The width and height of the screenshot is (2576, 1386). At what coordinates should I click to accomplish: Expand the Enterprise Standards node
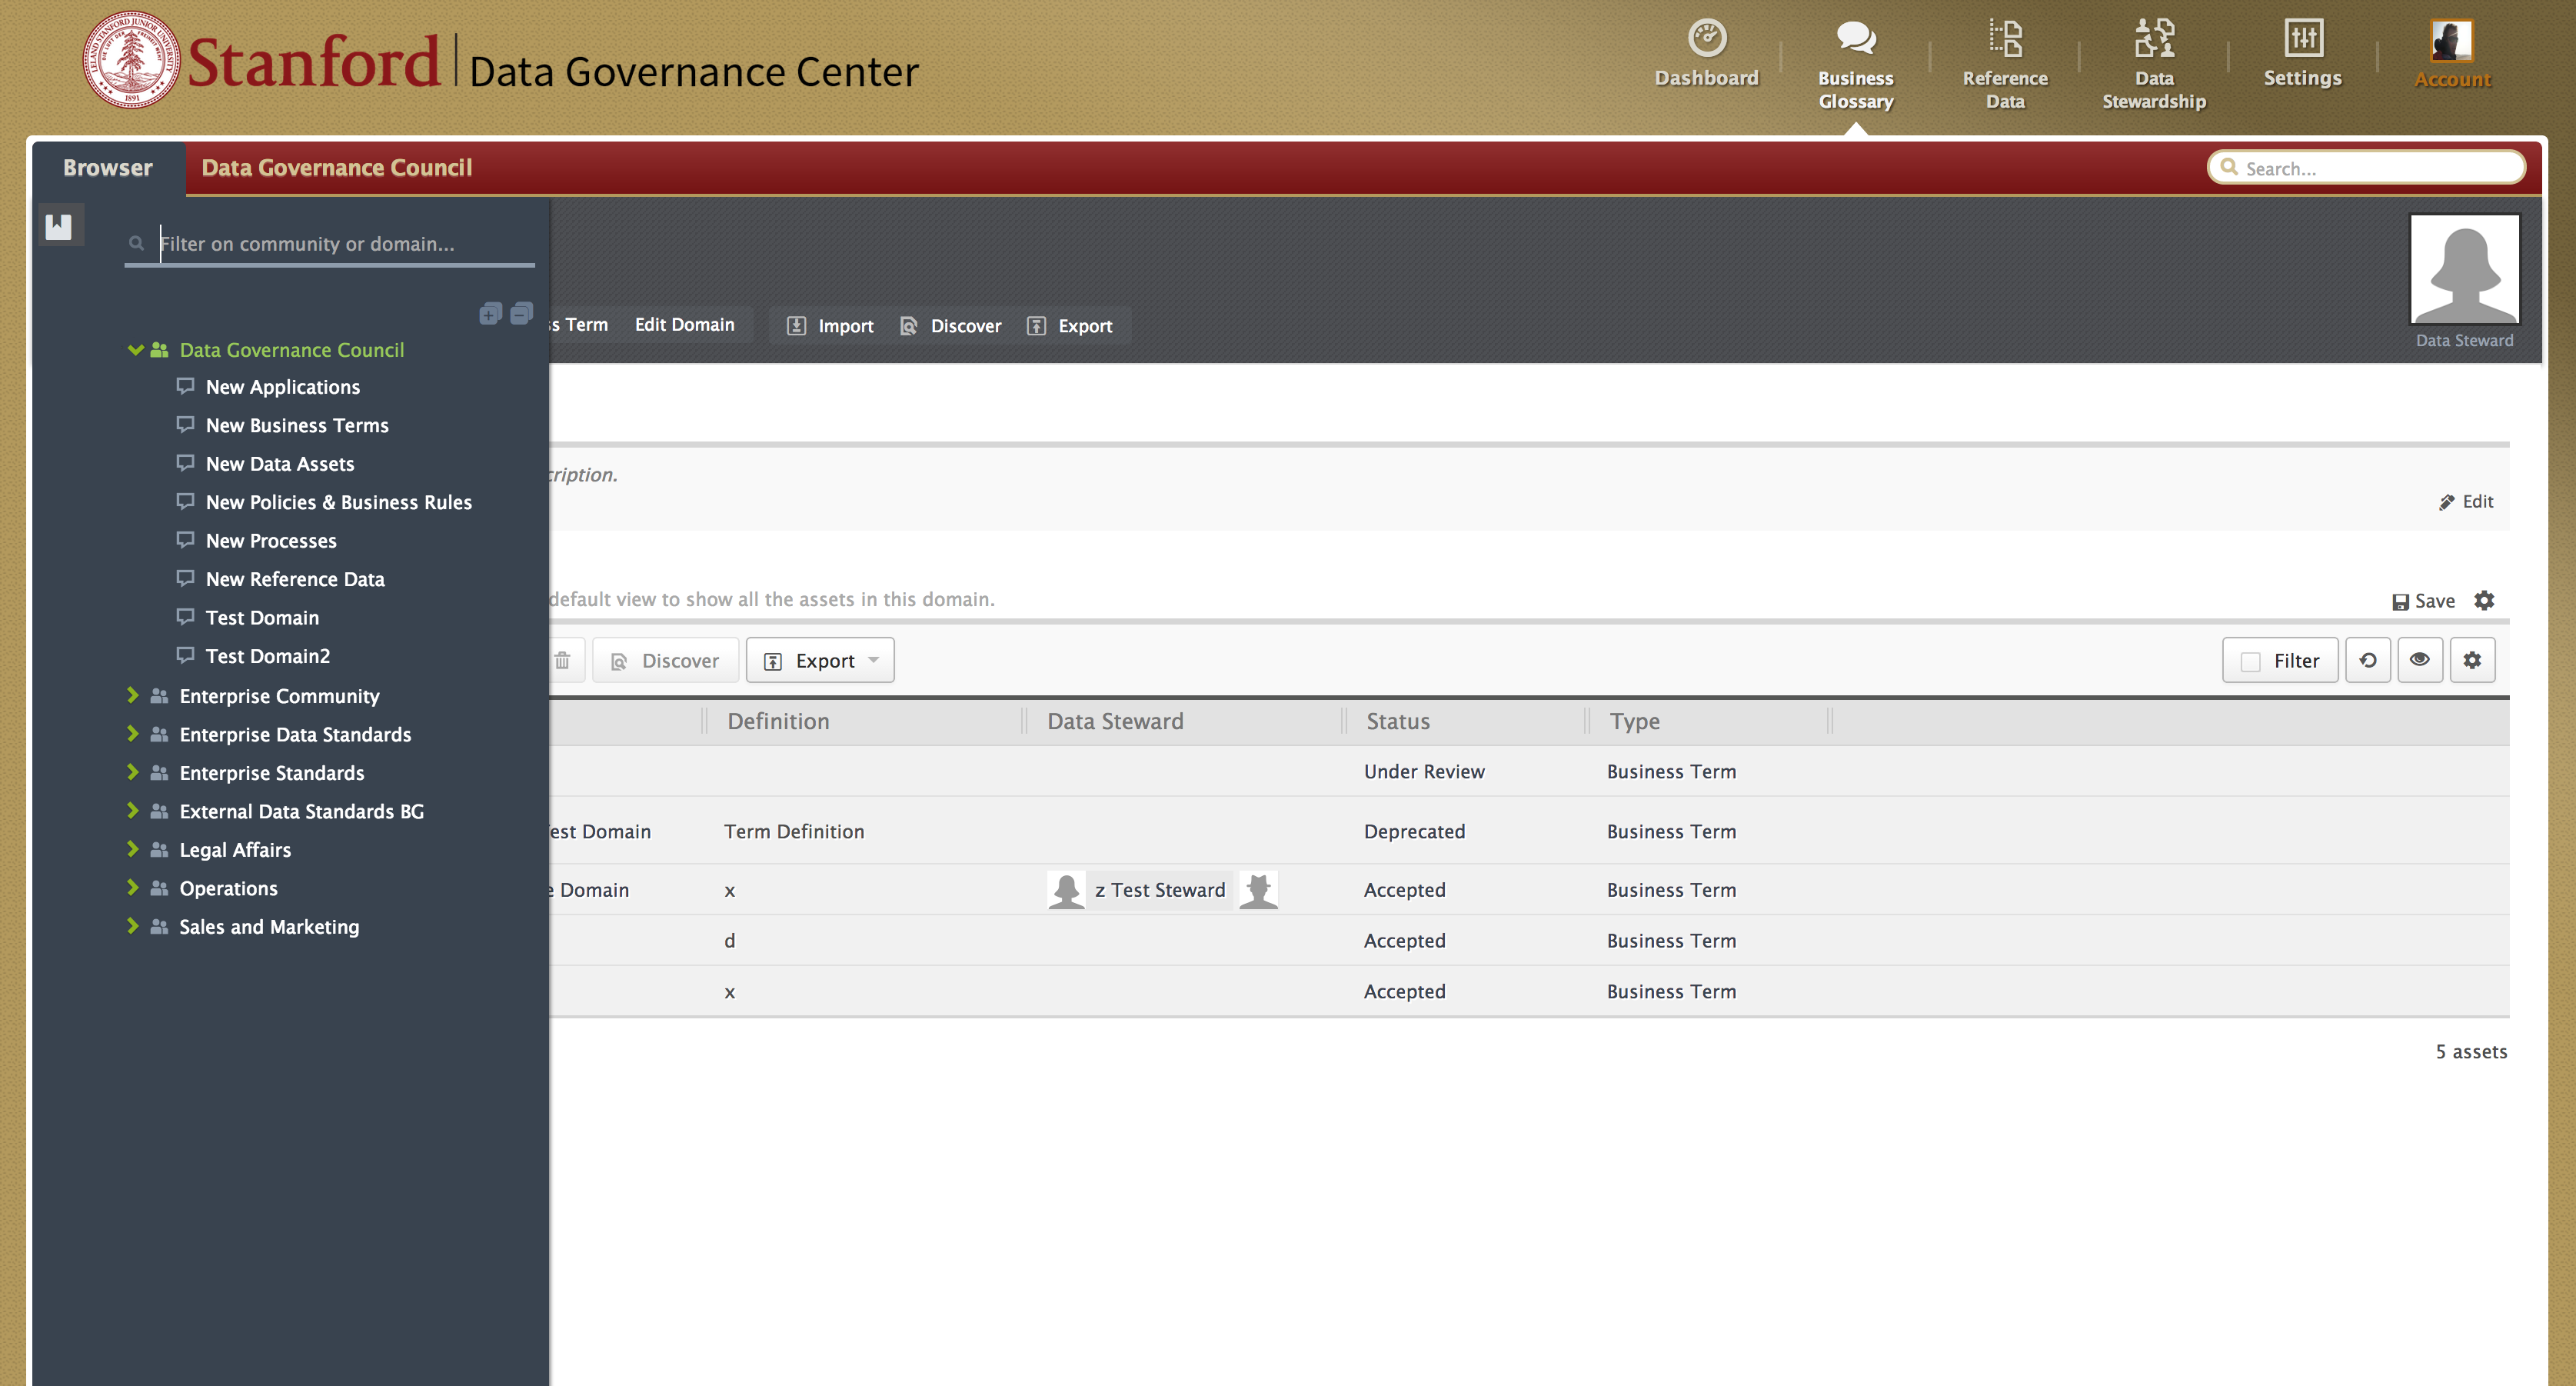click(133, 772)
